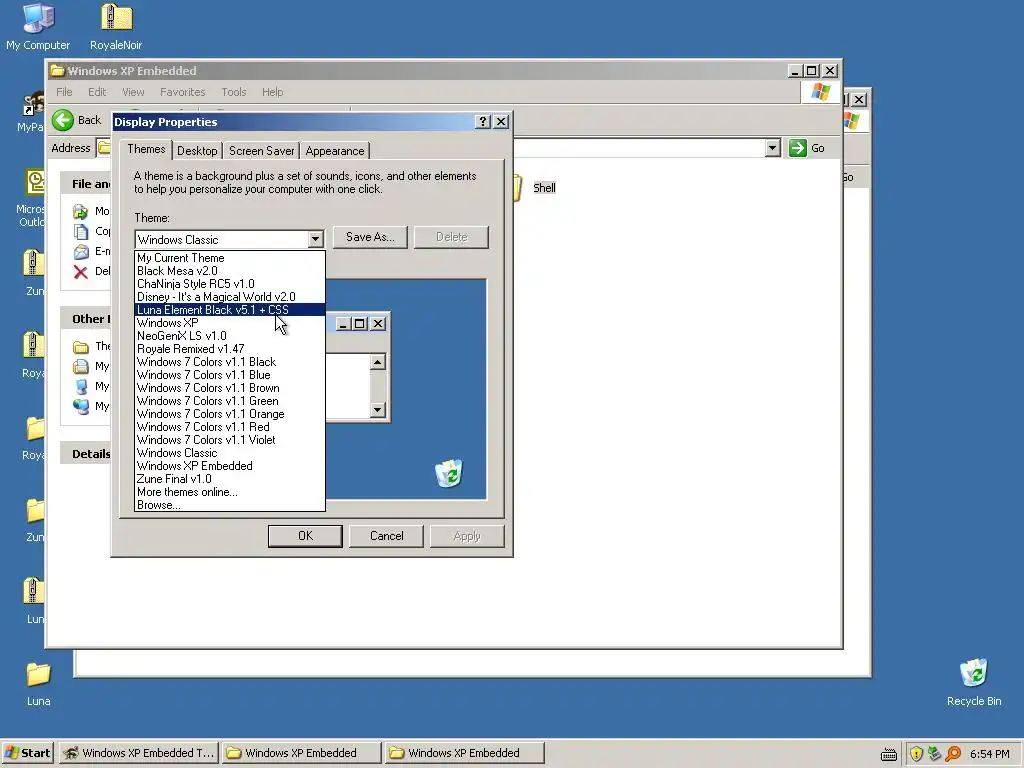Open the View menu in Explorer
Viewport: 1024px width, 768px height.
[133, 92]
